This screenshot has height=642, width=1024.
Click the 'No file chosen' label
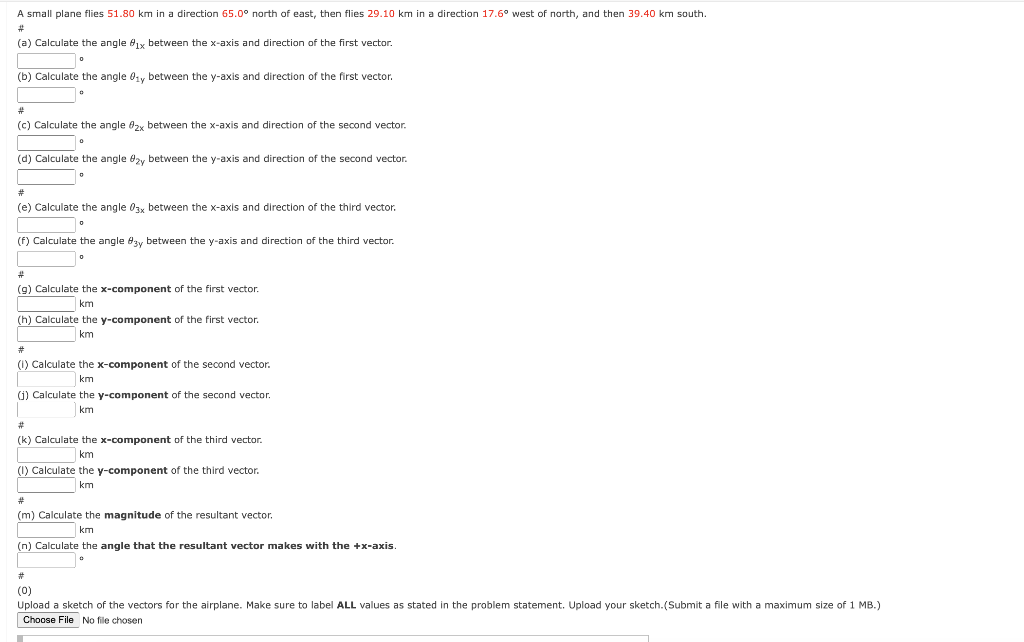[112, 620]
